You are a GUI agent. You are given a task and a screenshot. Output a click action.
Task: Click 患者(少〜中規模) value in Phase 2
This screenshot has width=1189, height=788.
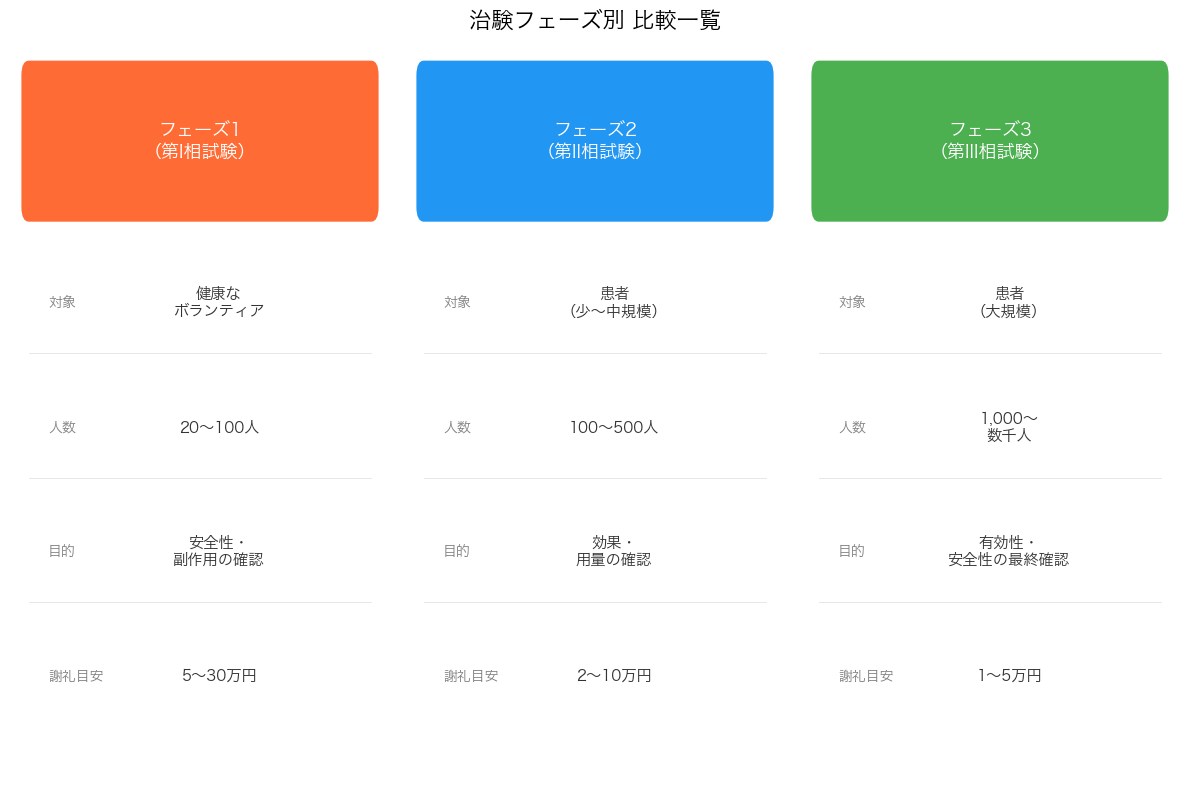pos(614,302)
